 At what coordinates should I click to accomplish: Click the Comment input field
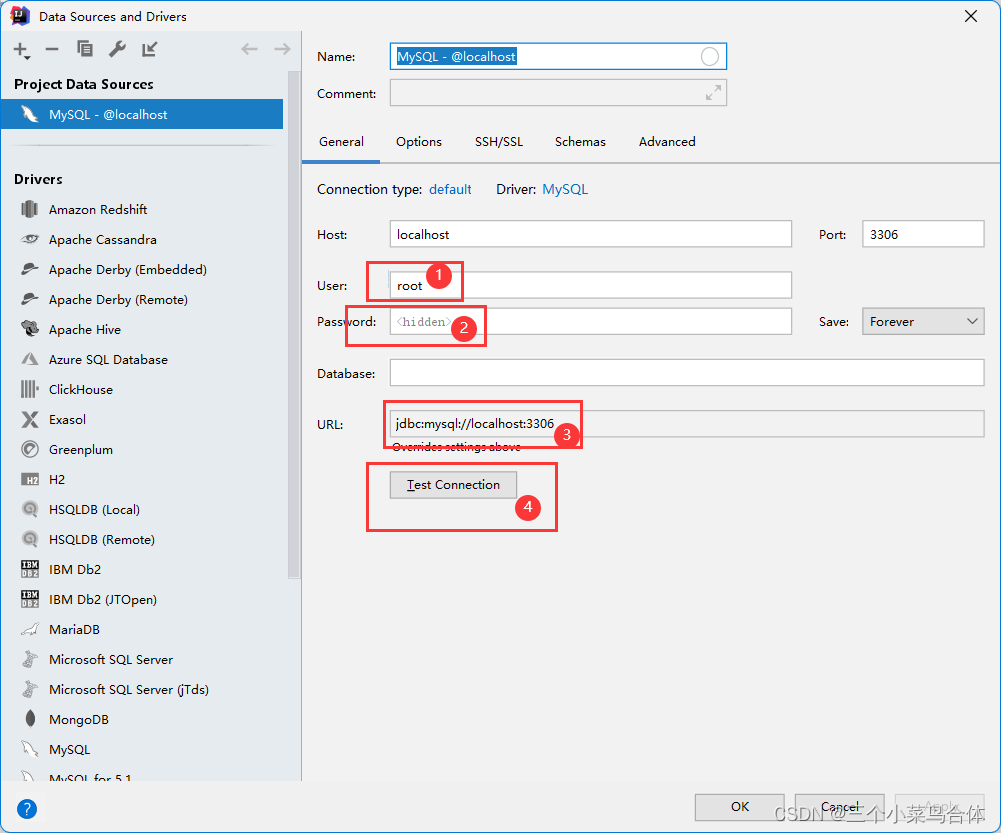[558, 93]
